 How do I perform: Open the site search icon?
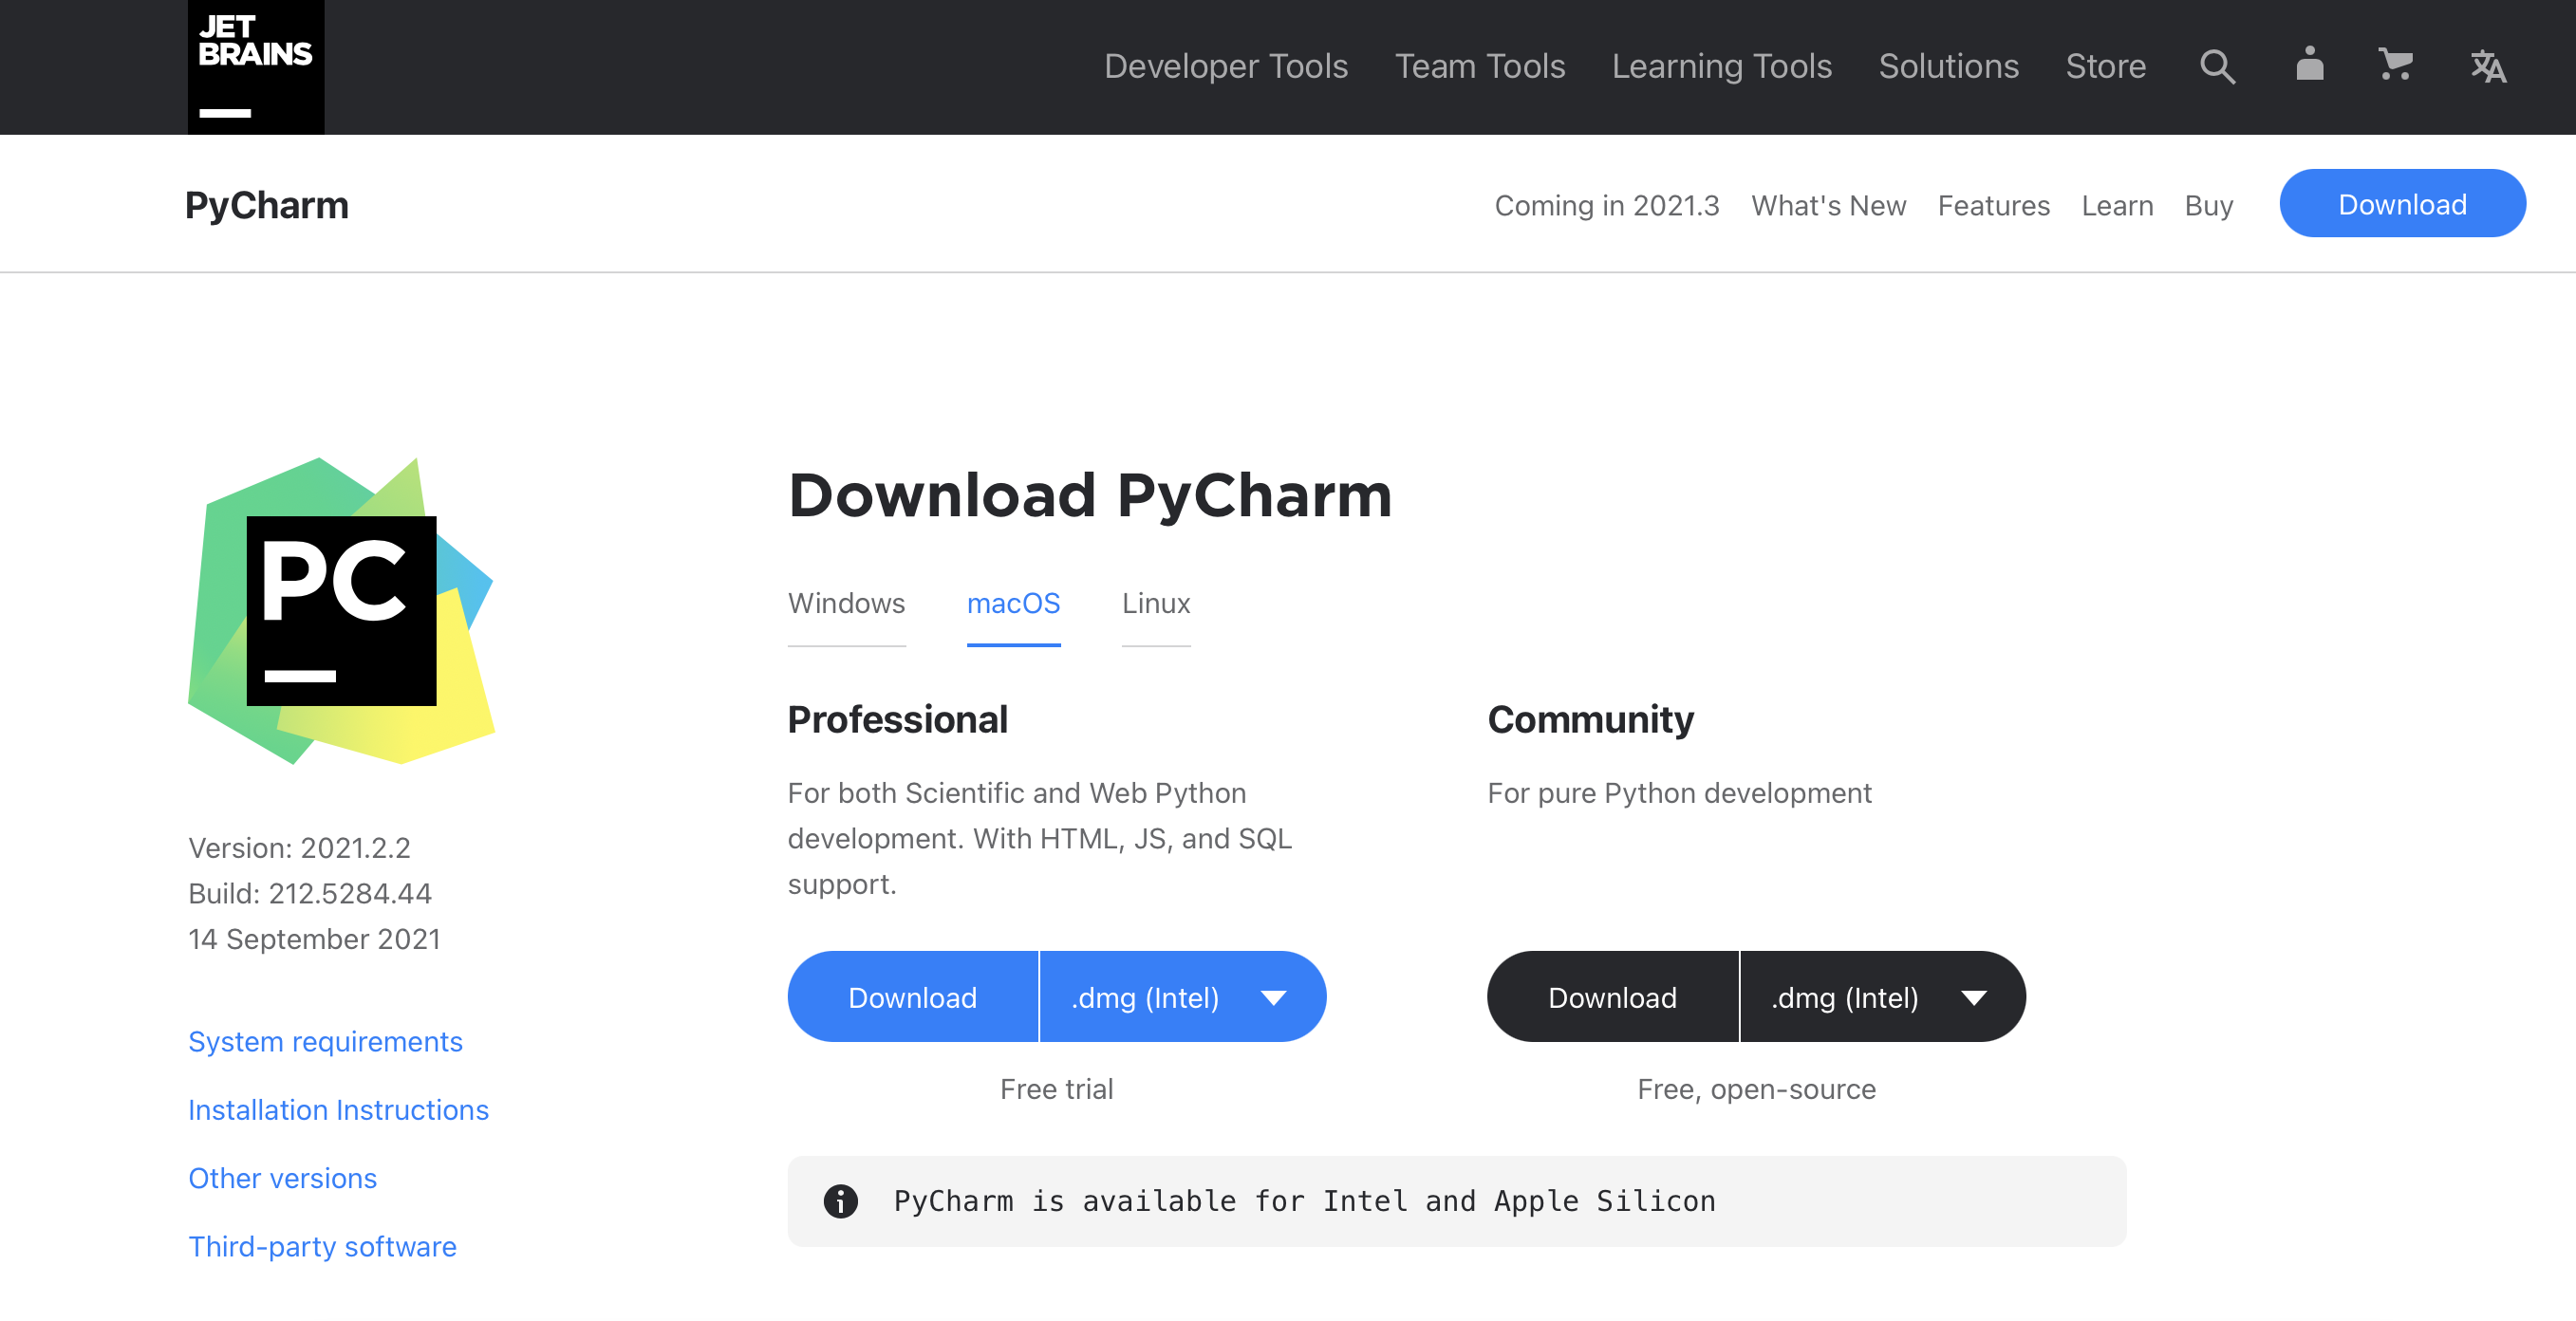click(x=2217, y=67)
